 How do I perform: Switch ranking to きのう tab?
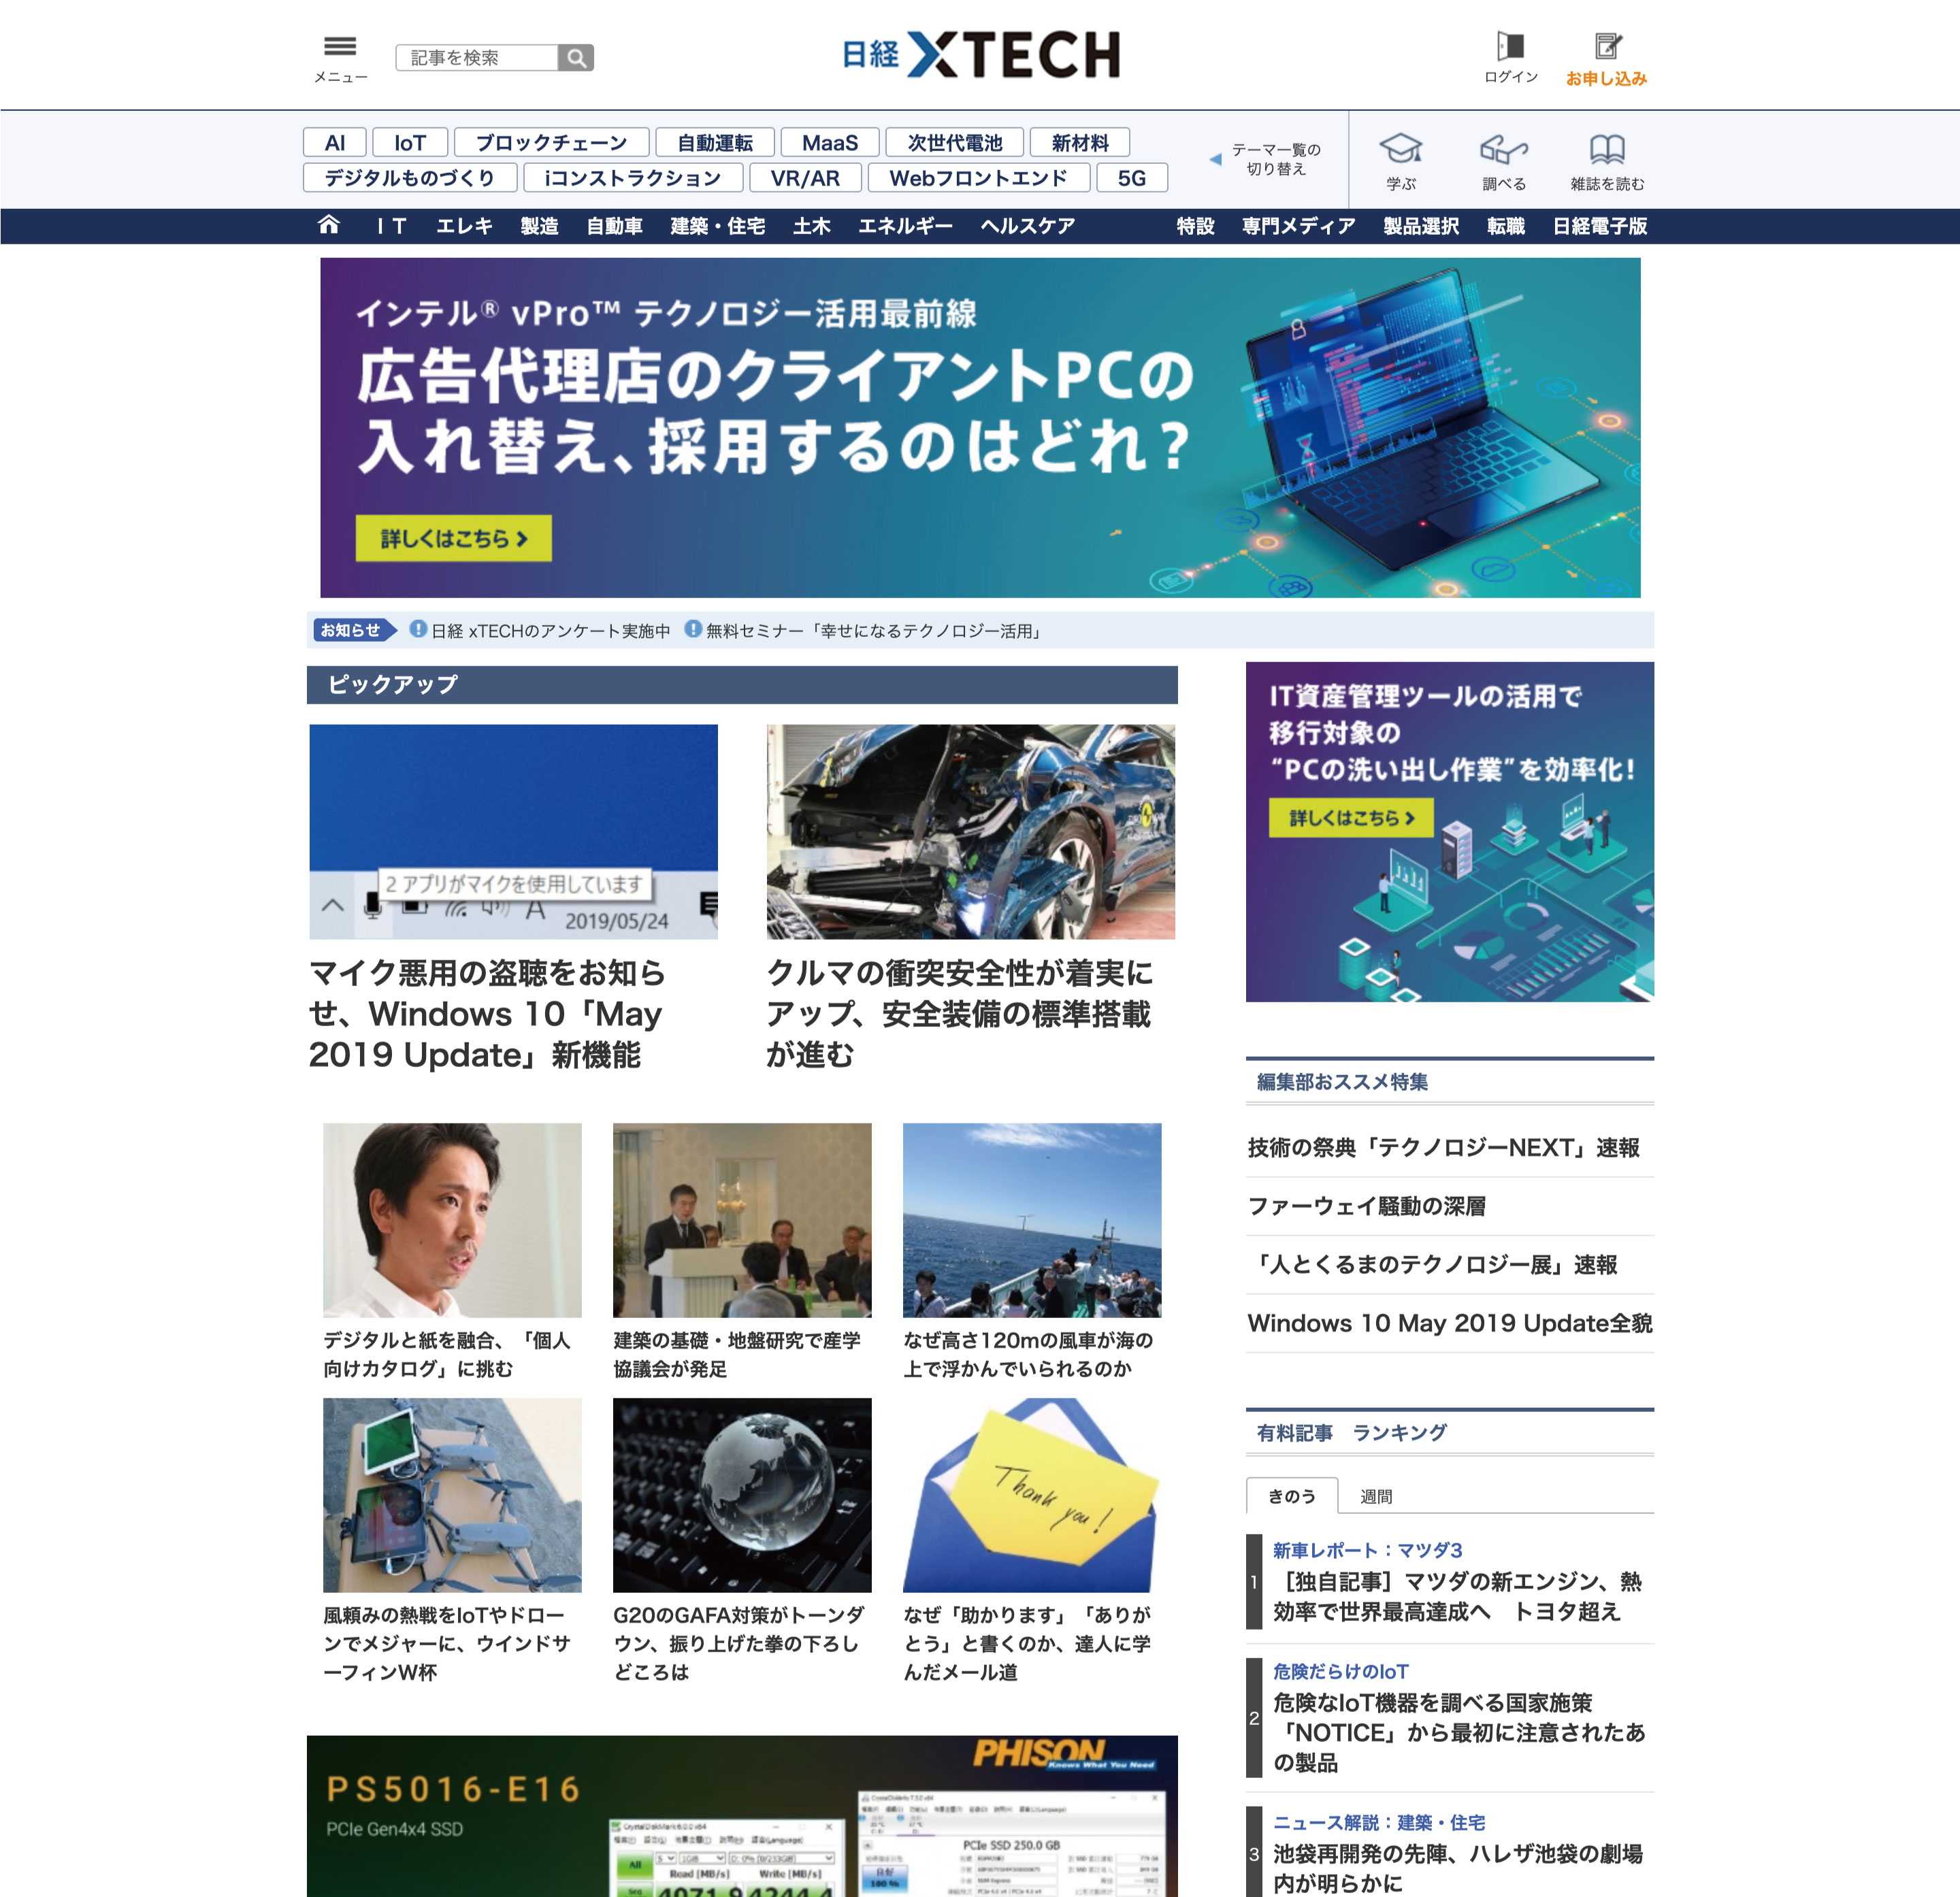point(1292,1496)
